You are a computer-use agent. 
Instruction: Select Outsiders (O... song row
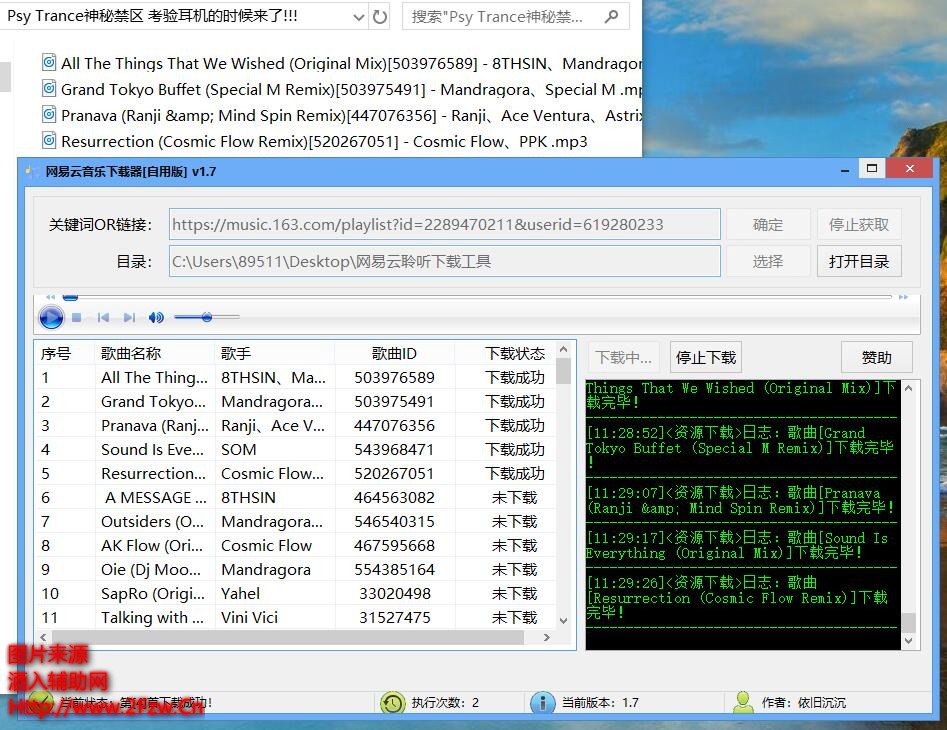pos(295,521)
